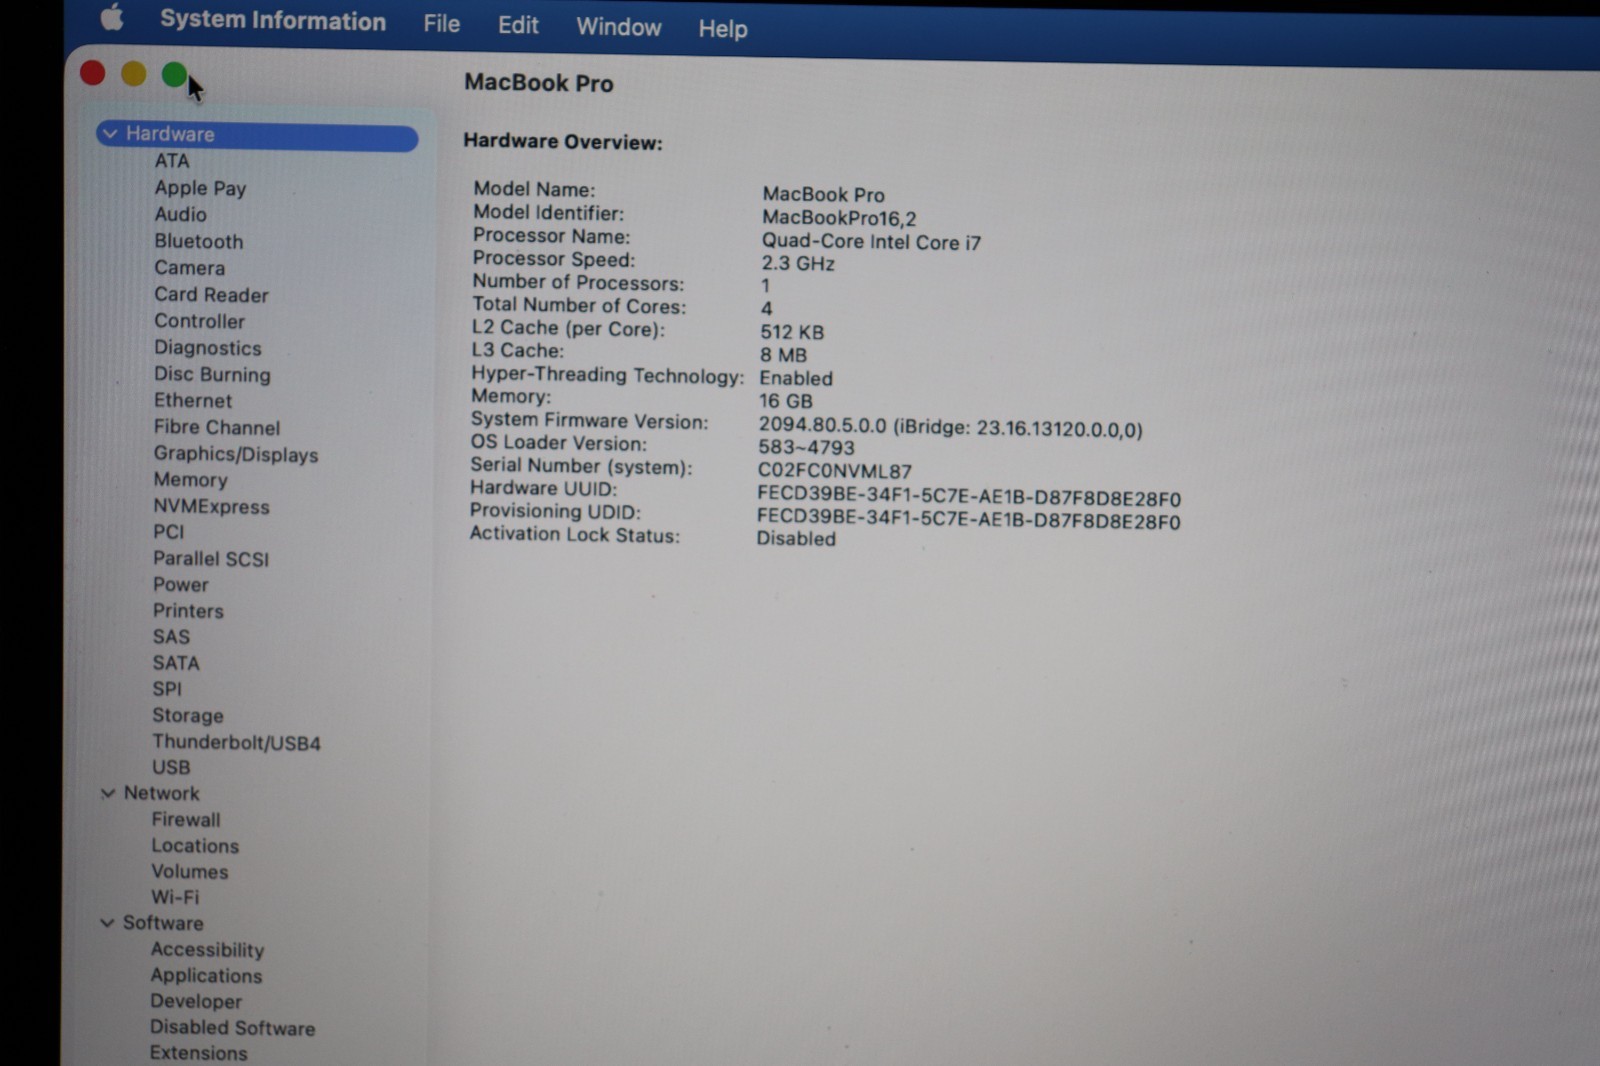The width and height of the screenshot is (1600, 1066).
Task: Click the System Firmware Version value
Action: (x=950, y=428)
